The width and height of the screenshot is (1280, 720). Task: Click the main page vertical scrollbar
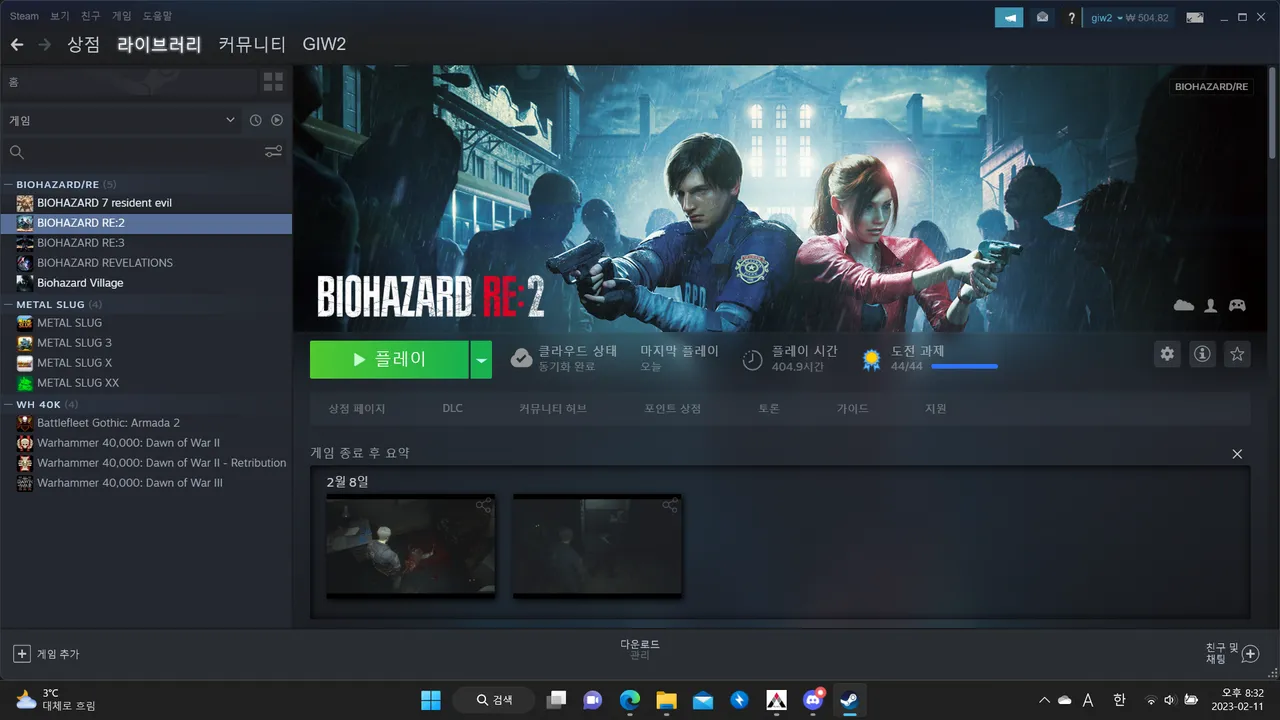pyautogui.click(x=1274, y=112)
